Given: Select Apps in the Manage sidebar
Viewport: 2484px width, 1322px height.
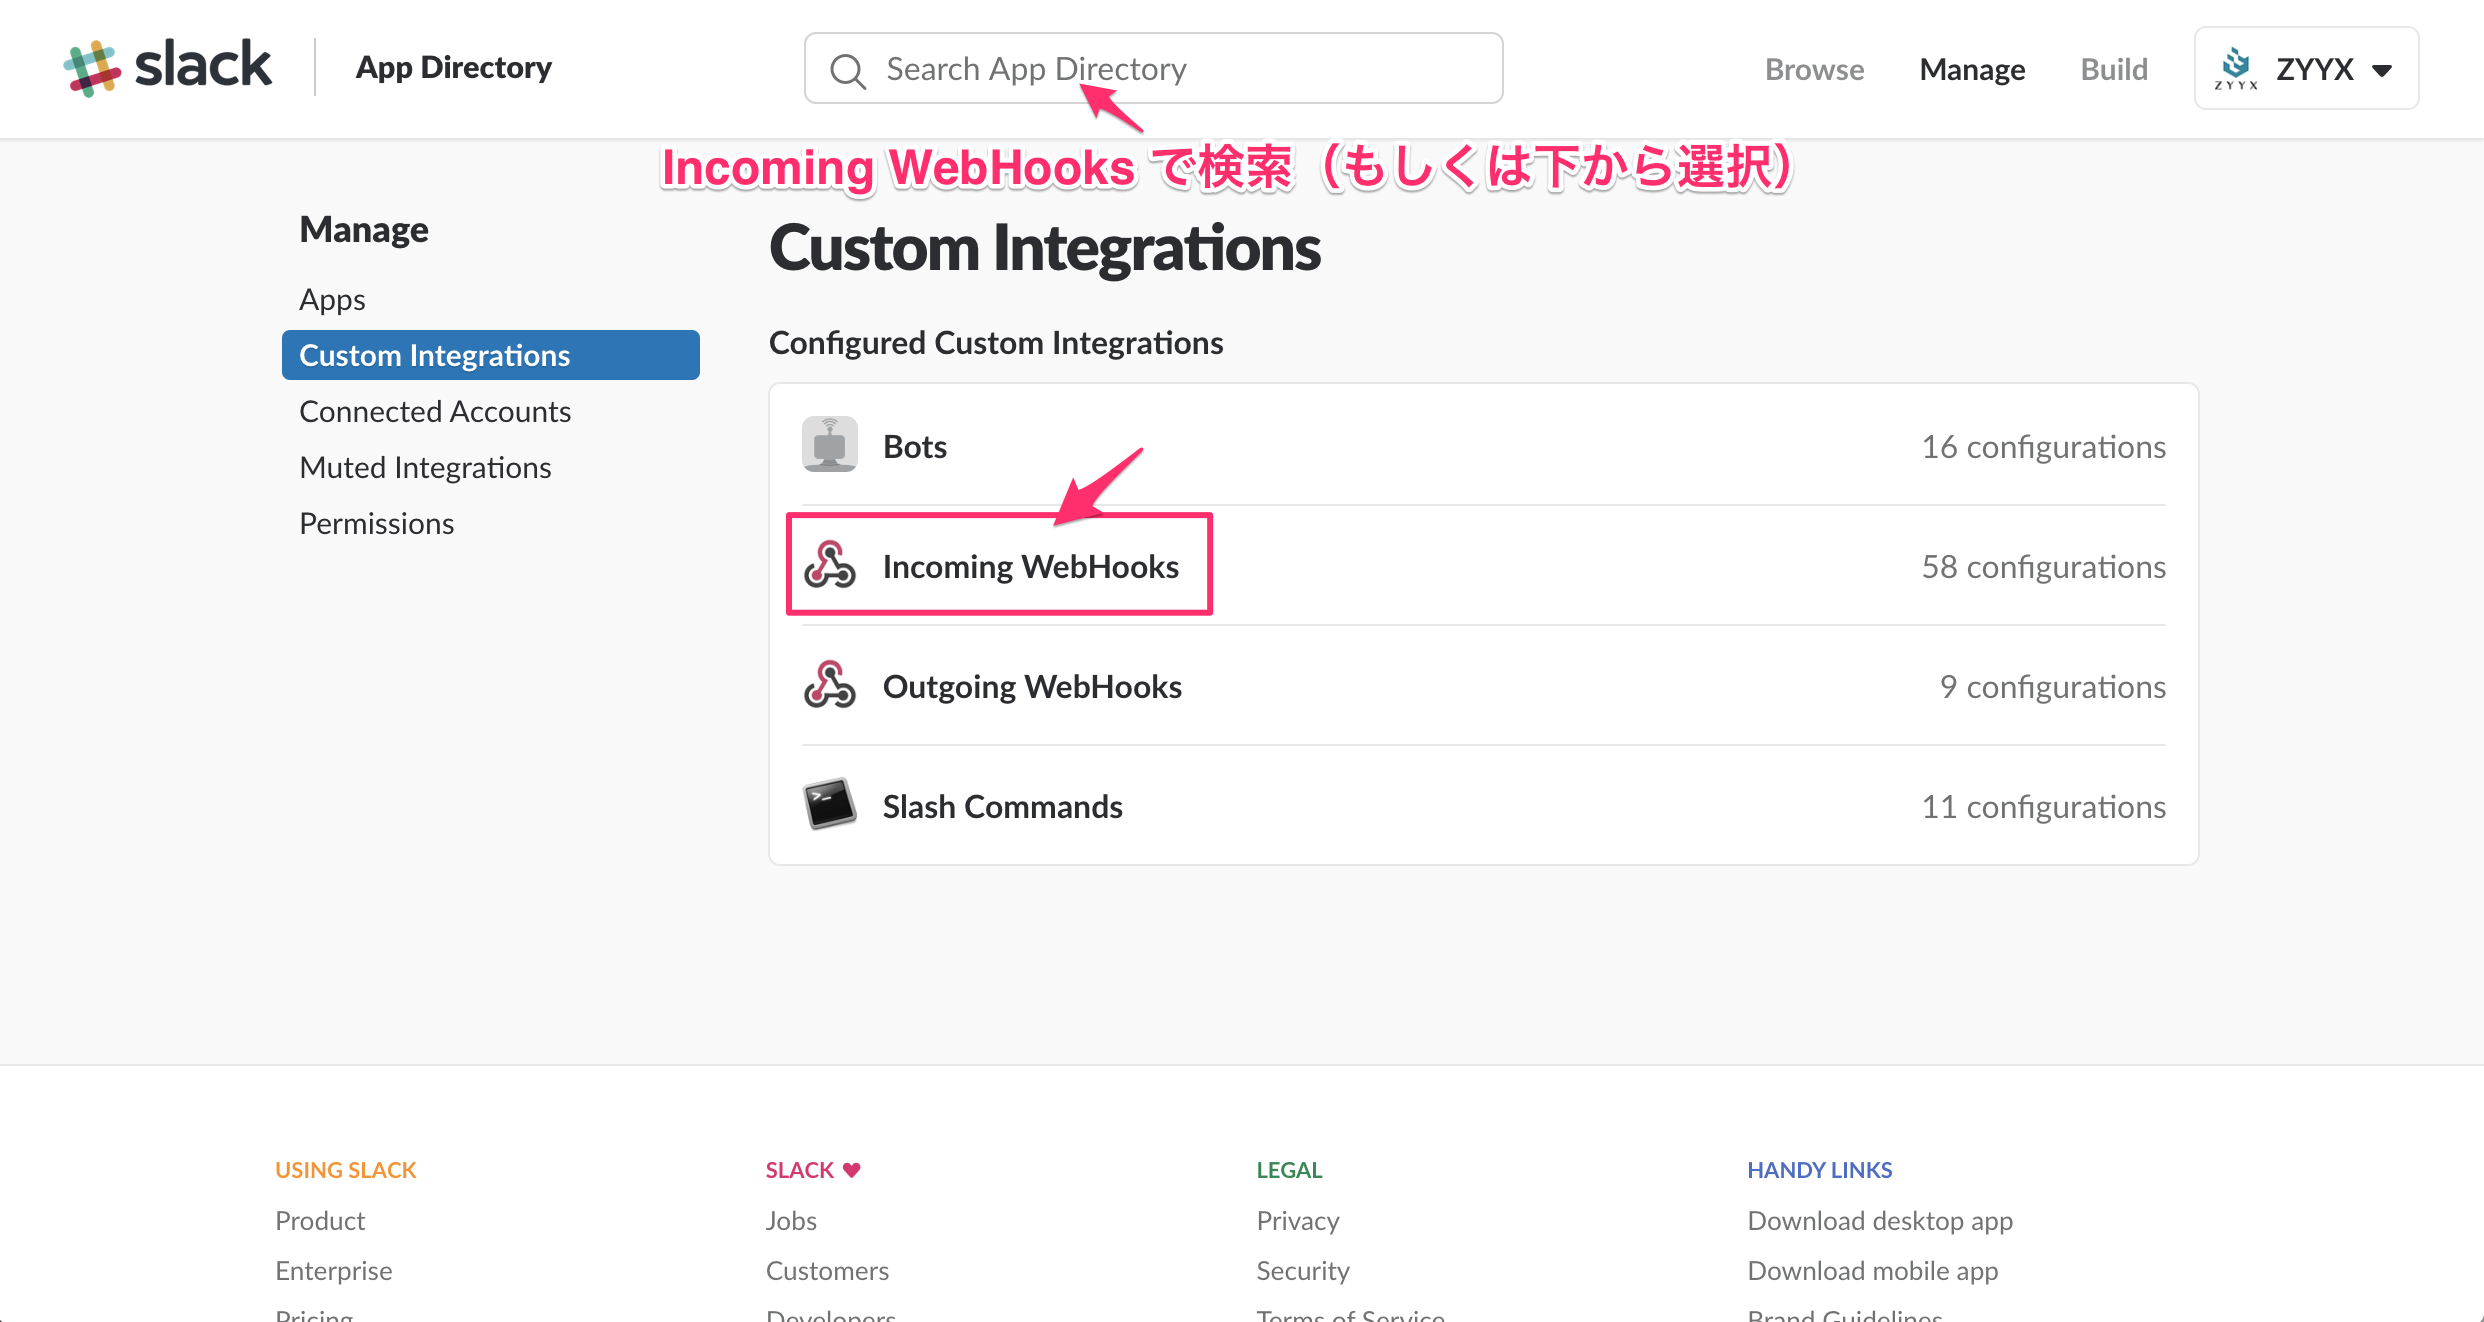Looking at the screenshot, I should [x=332, y=299].
